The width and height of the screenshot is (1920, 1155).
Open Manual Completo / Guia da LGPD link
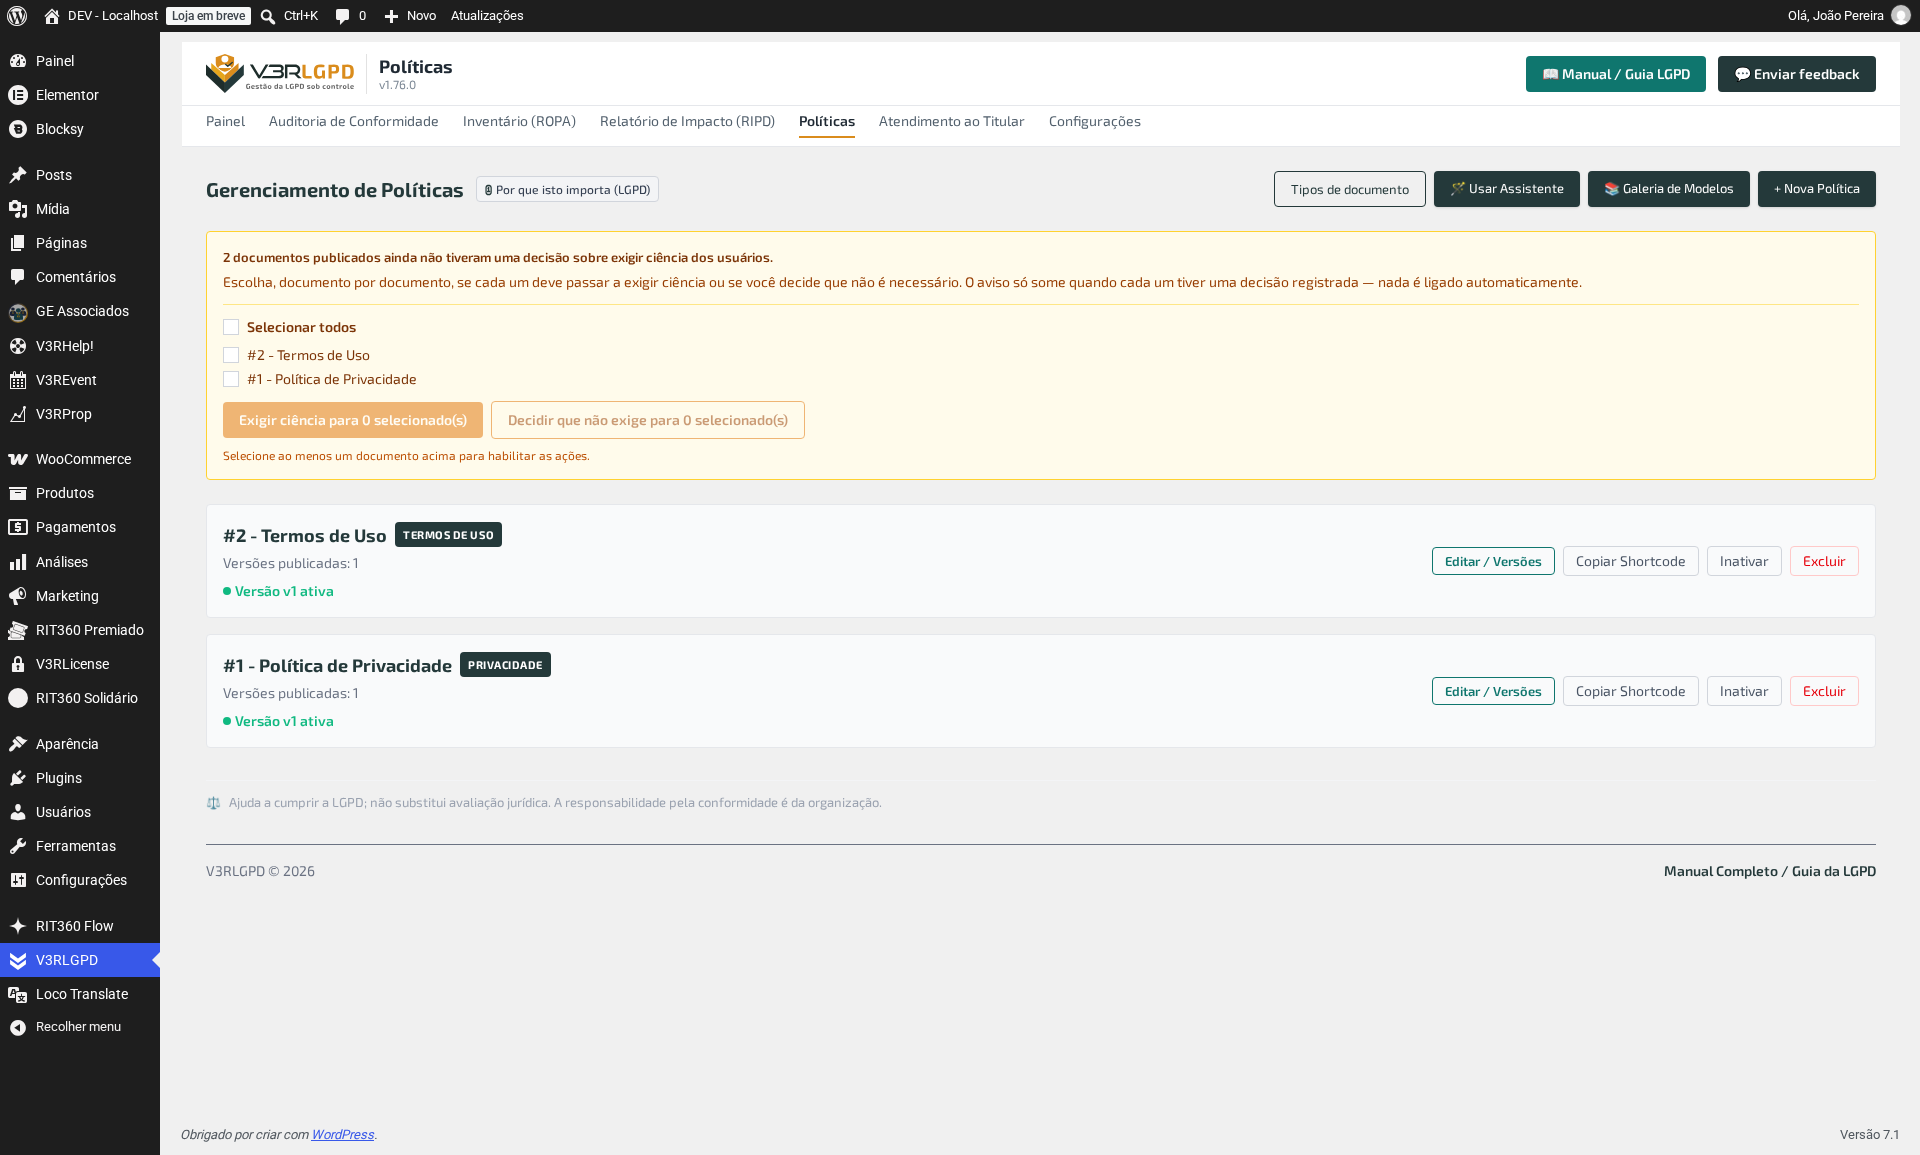[x=1770, y=871]
